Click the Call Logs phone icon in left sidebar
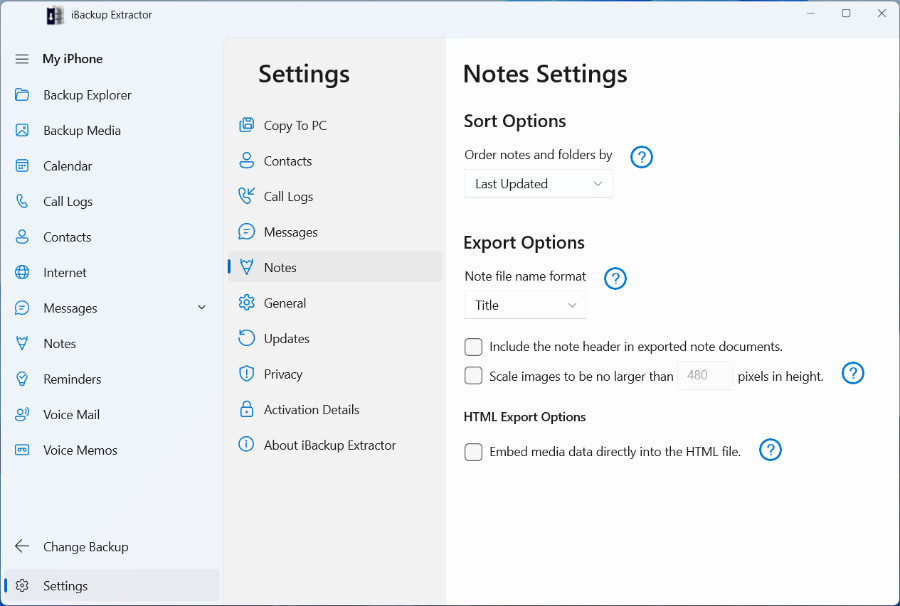The height and width of the screenshot is (606, 900). (x=22, y=201)
